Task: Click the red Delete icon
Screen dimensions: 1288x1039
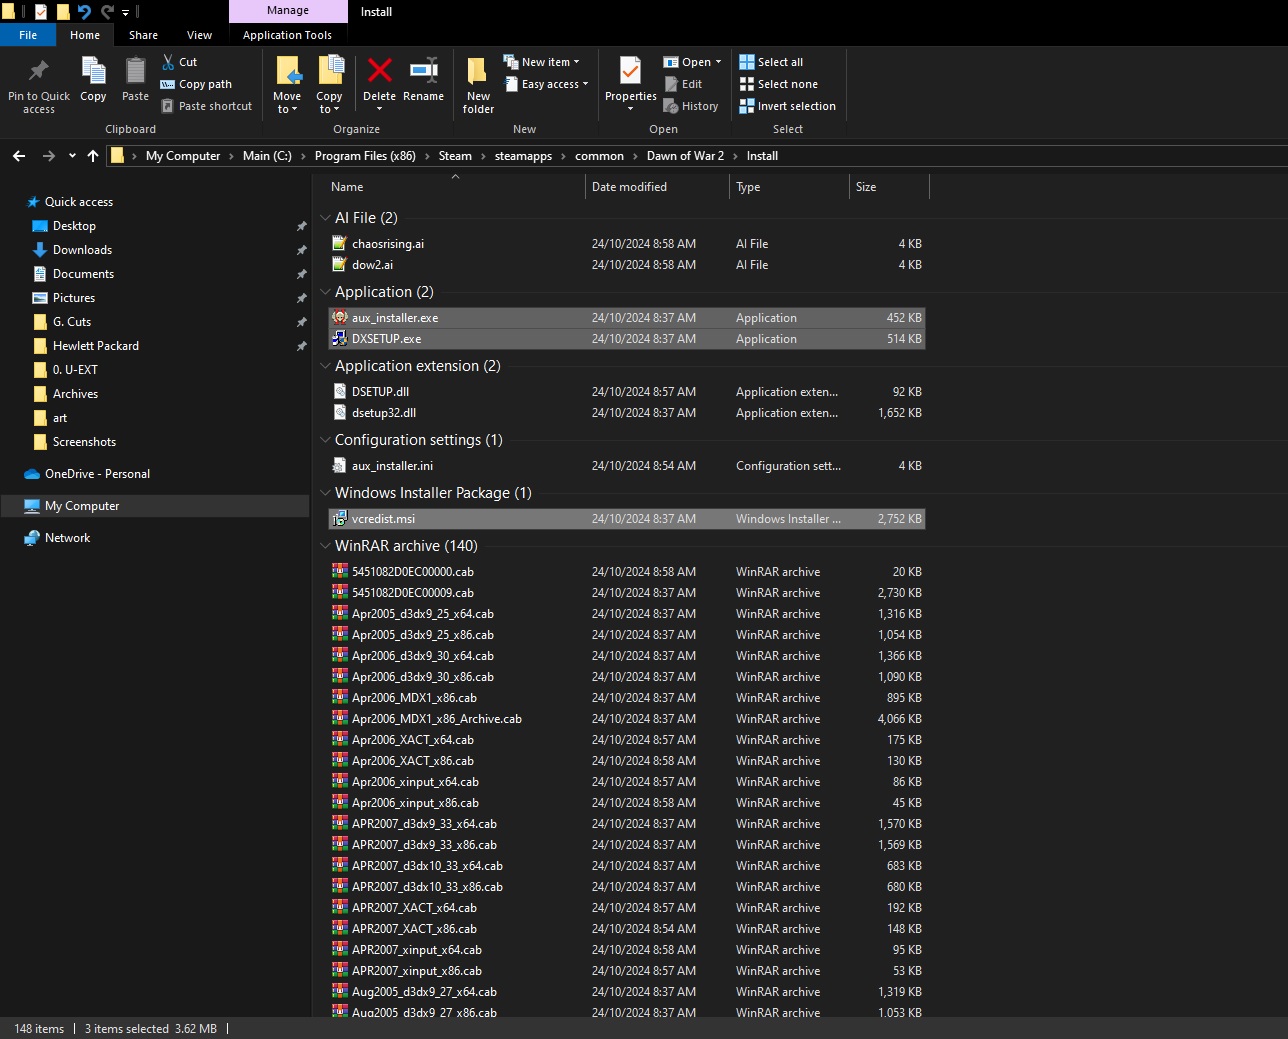Action: tap(379, 70)
